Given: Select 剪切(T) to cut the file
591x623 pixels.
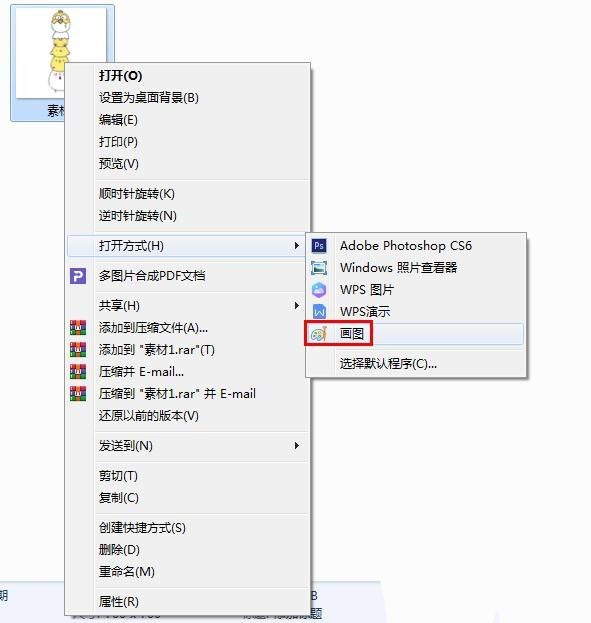Looking at the screenshot, I should (x=187, y=476).
